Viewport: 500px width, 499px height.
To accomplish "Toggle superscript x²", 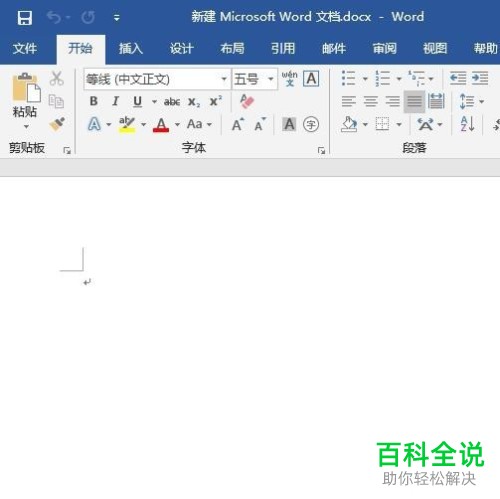I will [x=216, y=101].
